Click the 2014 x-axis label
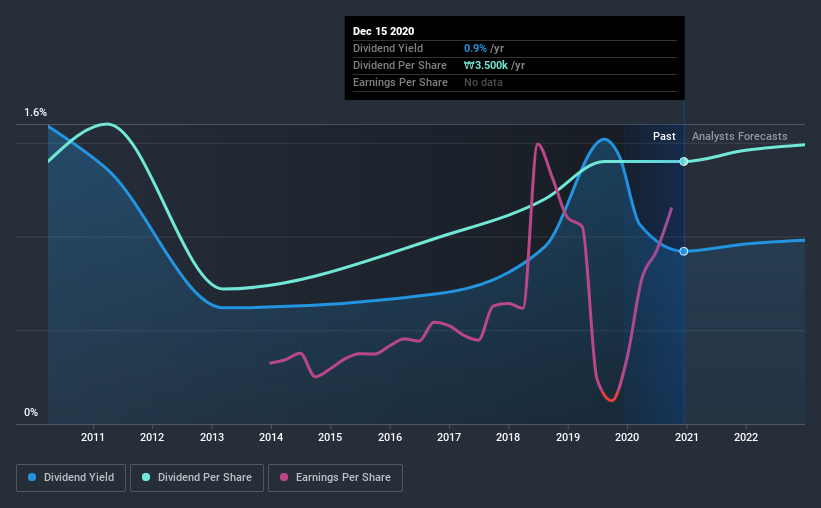This screenshot has height=508, width=821. 271,437
